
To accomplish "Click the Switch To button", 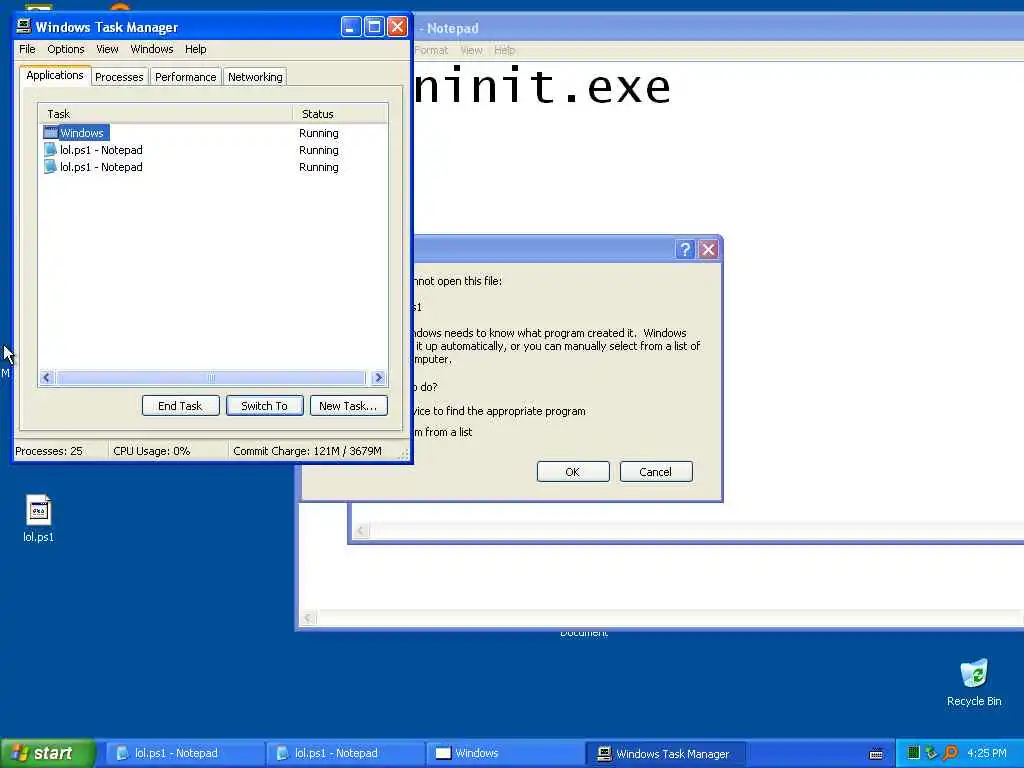I will (x=264, y=406).
